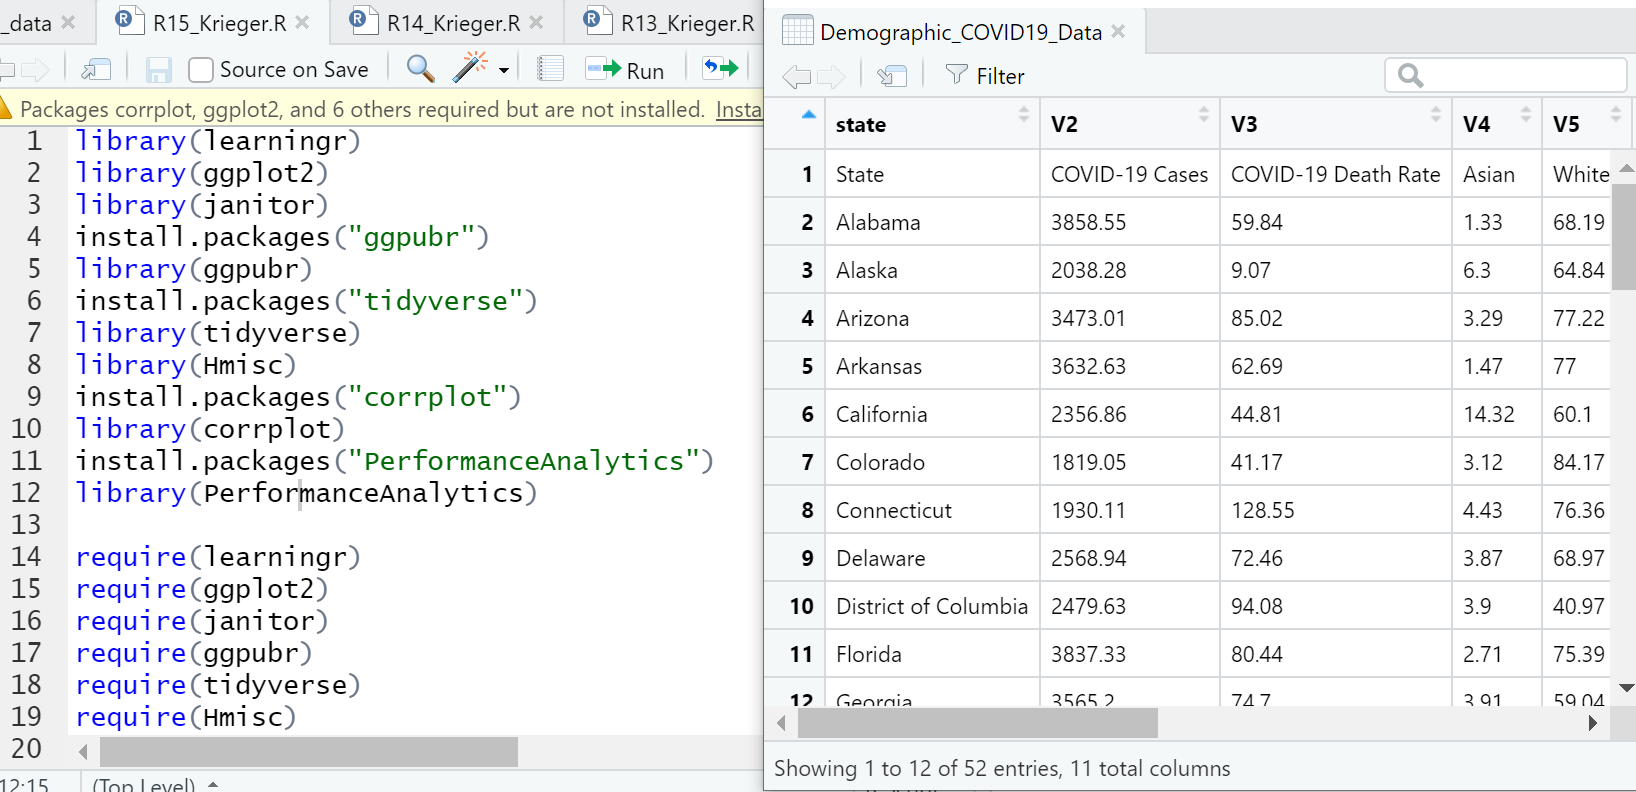Image resolution: width=1636 pixels, height=792 pixels.
Task: Go back in data viewer navigation
Action: (x=796, y=76)
